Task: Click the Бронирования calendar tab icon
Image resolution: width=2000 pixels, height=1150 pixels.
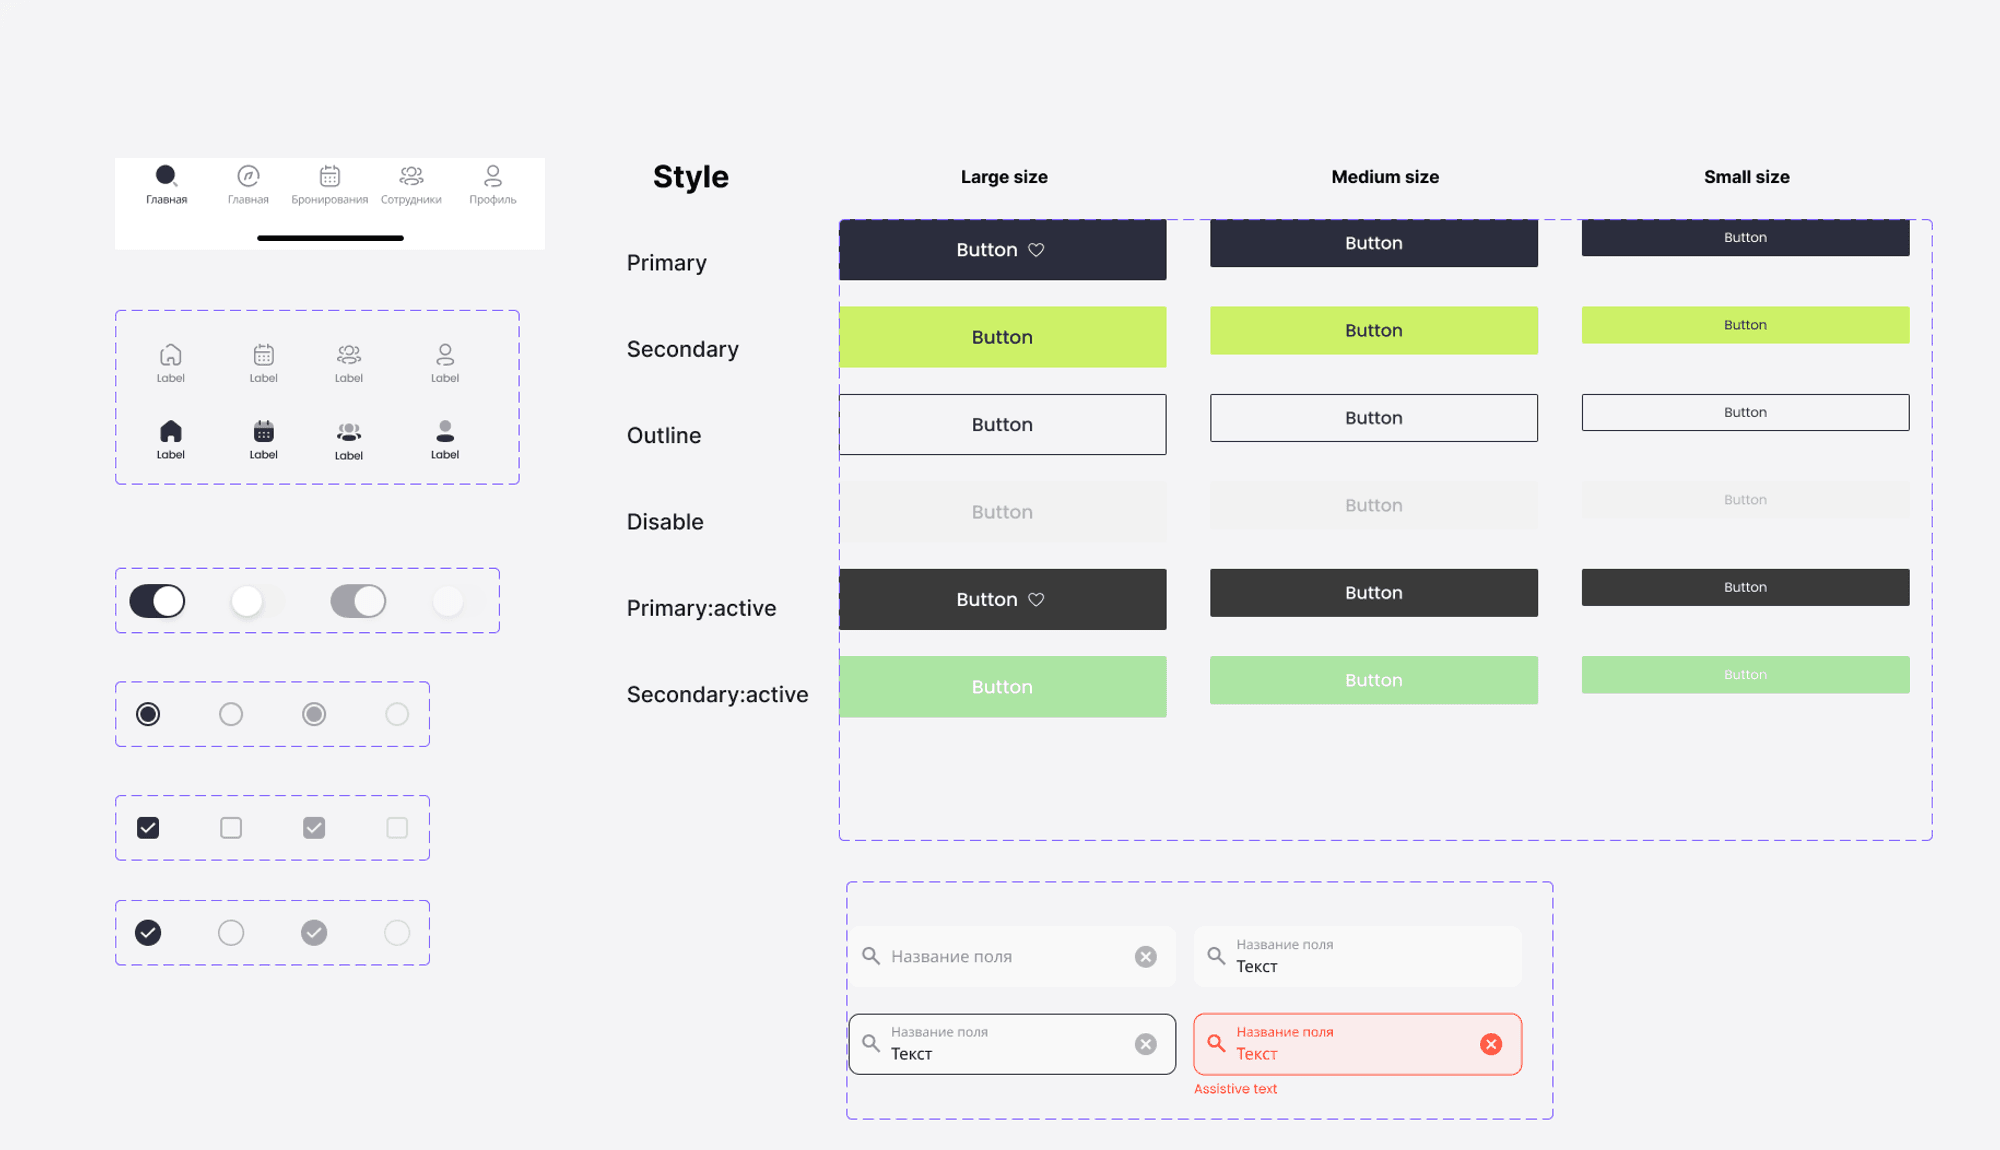Action: pos(329,177)
